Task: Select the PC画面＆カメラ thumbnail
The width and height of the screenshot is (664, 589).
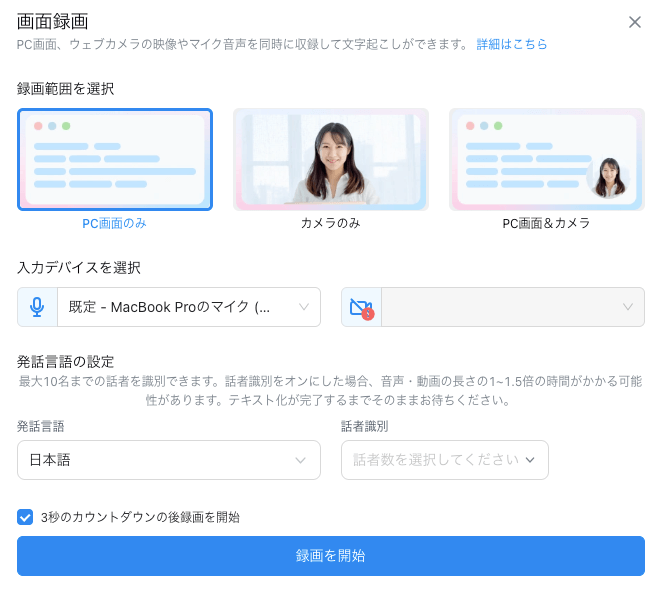Action: point(546,159)
